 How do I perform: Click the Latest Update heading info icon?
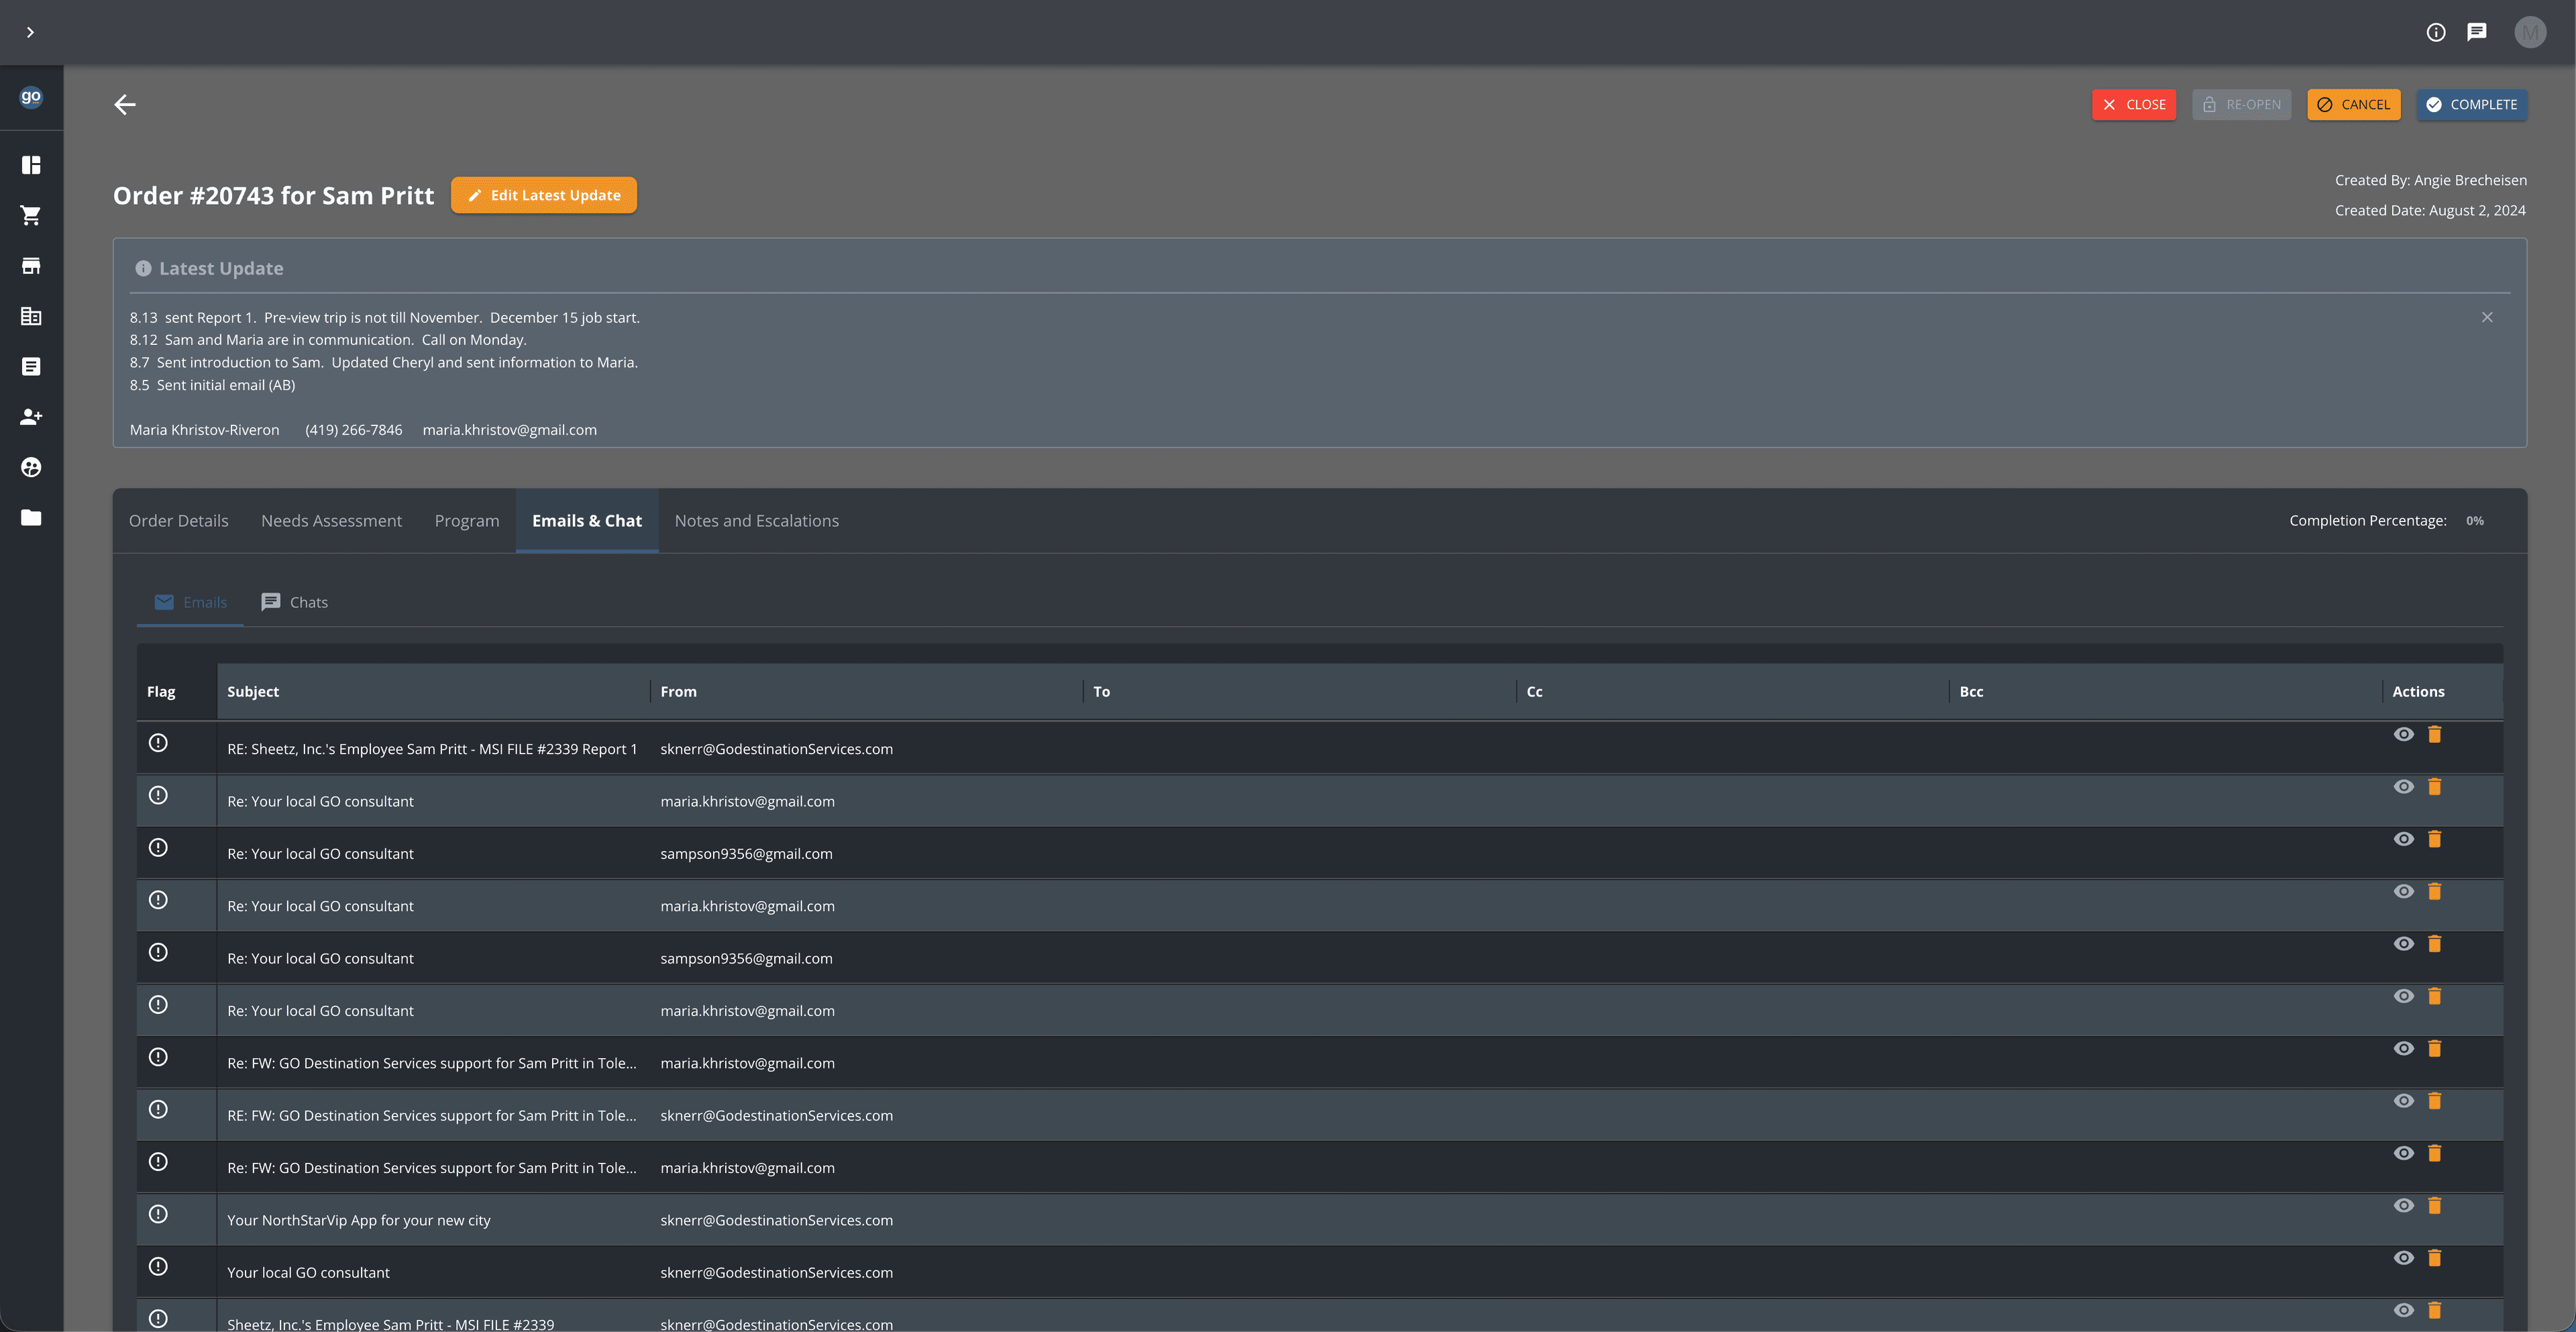pos(143,268)
